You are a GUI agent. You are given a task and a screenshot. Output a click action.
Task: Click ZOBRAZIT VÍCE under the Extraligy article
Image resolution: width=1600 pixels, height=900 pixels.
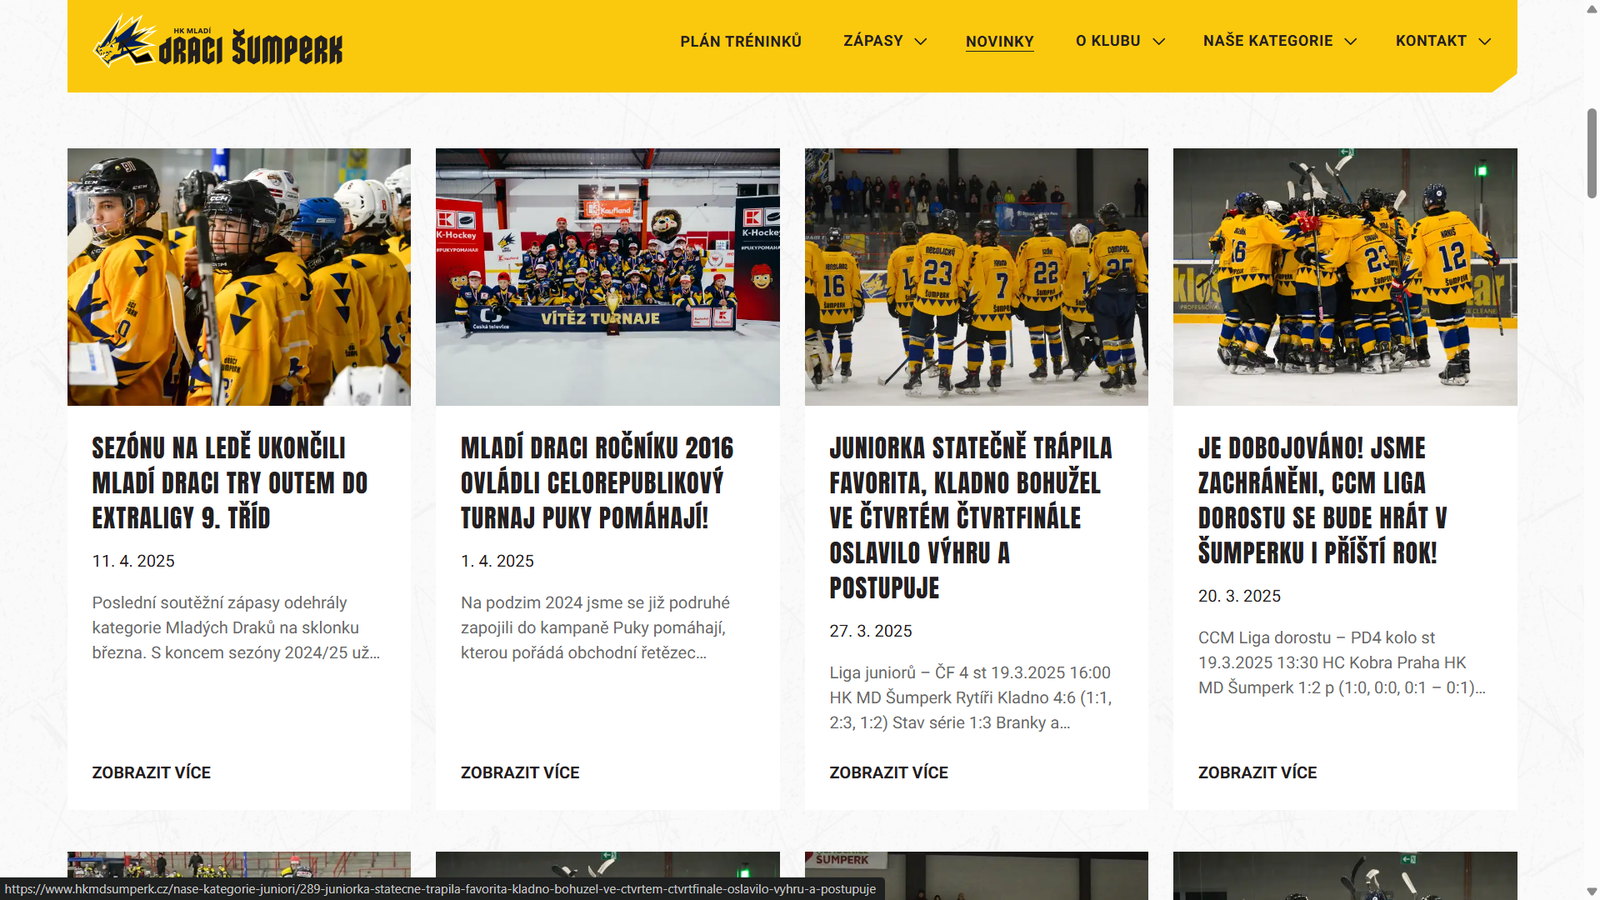[x=151, y=772]
